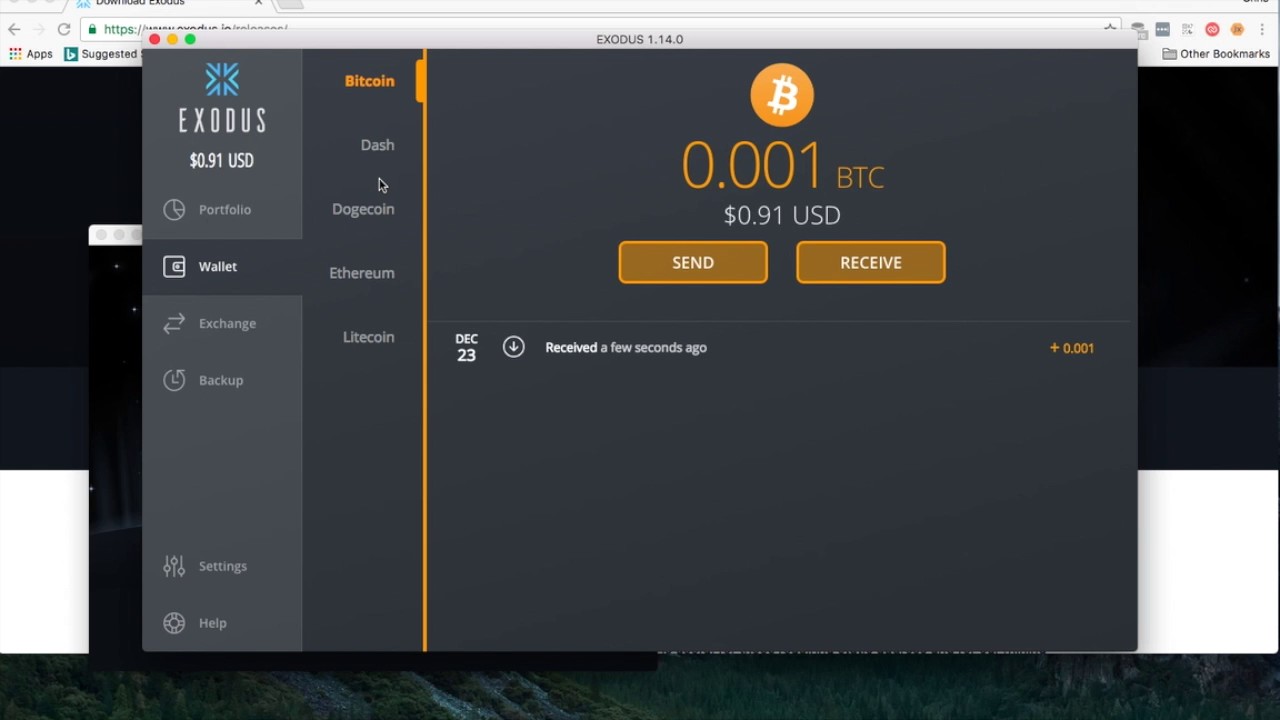The height and width of the screenshot is (720, 1280).
Task: Open Help menu label
Action: (x=212, y=623)
